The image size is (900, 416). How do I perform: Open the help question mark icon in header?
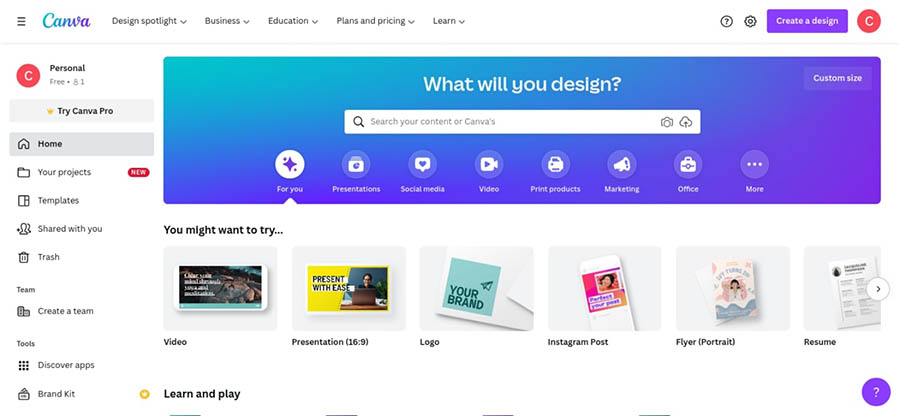(x=727, y=21)
